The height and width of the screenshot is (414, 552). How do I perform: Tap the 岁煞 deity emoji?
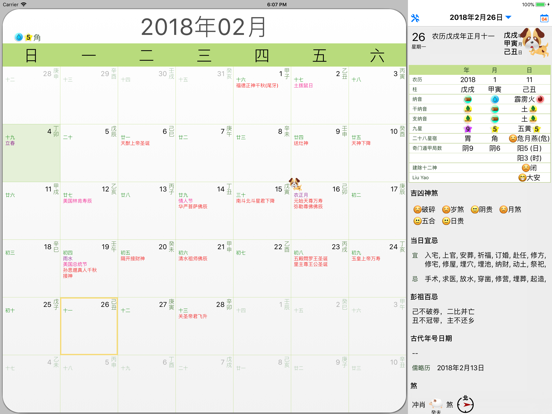tap(446, 209)
